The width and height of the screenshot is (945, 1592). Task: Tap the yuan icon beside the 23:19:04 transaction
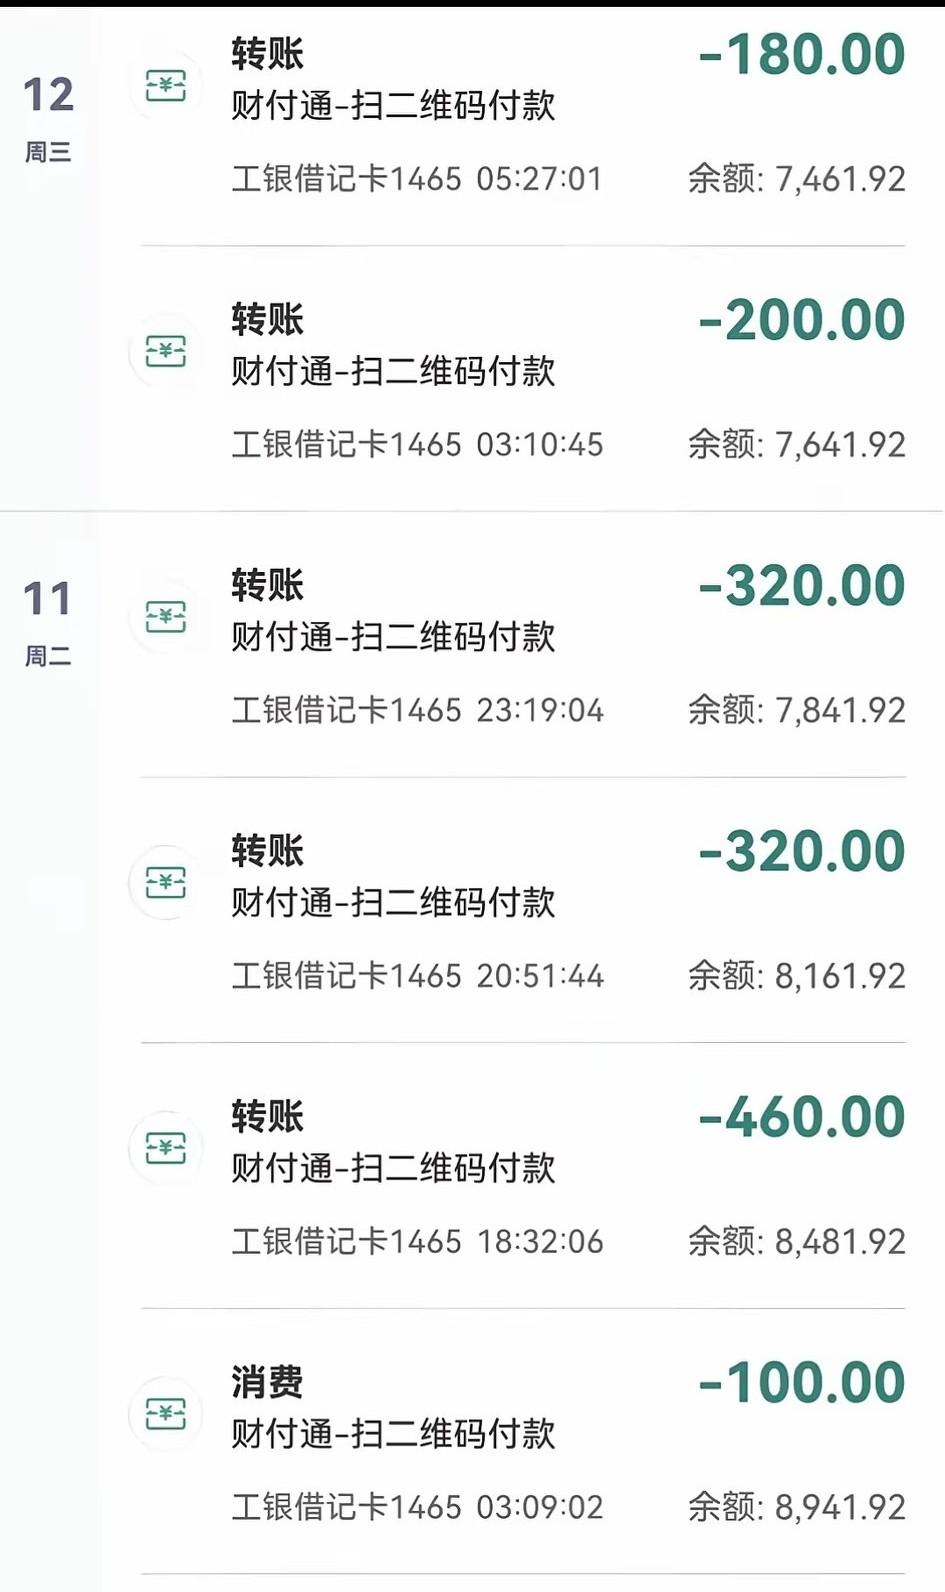[166, 617]
